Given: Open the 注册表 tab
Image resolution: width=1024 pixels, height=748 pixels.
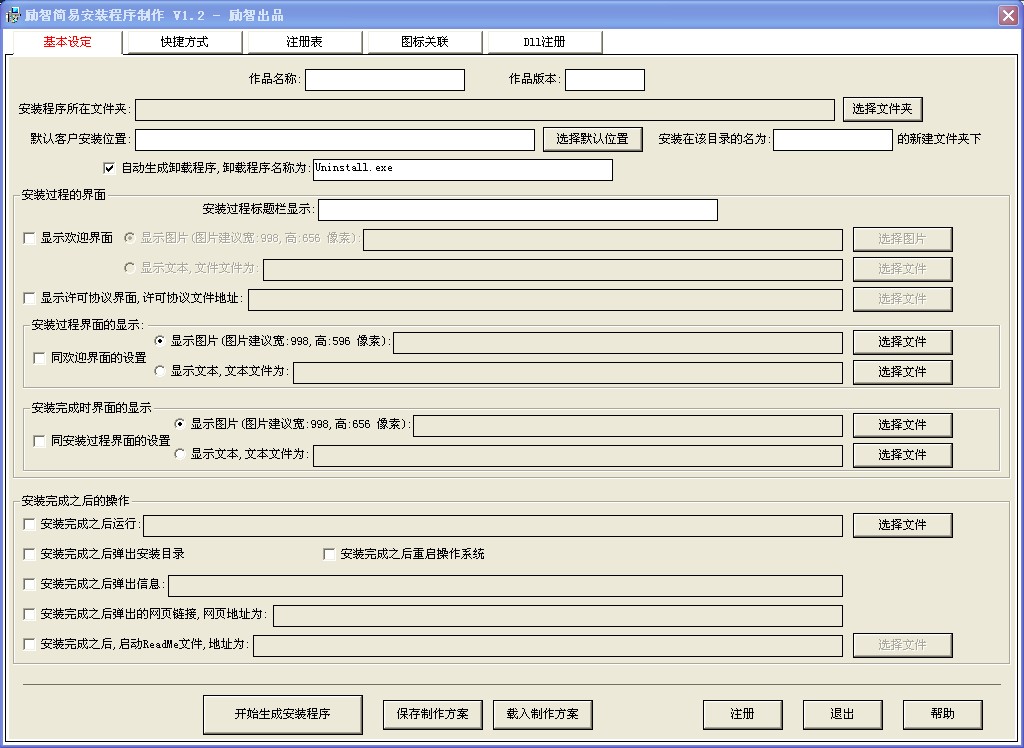Looking at the screenshot, I should pyautogui.click(x=302, y=42).
